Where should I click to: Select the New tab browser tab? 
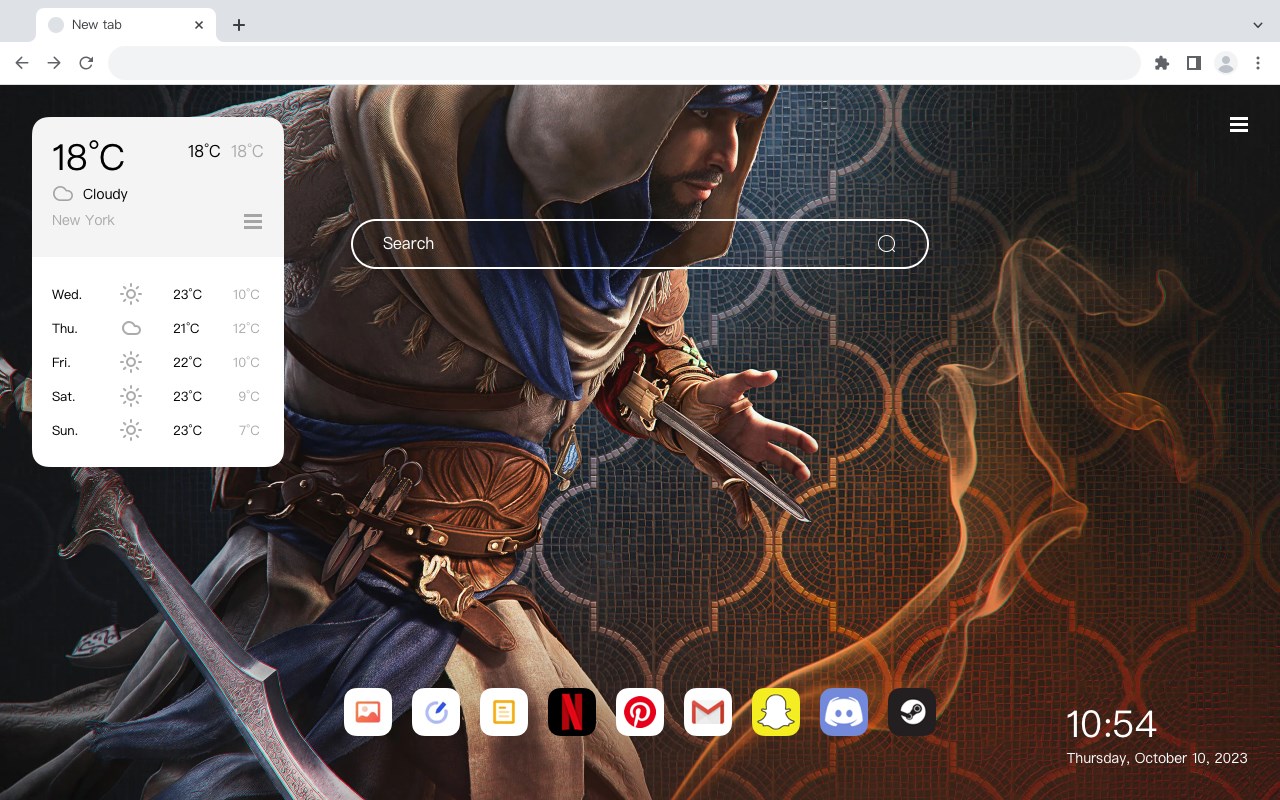pos(126,25)
